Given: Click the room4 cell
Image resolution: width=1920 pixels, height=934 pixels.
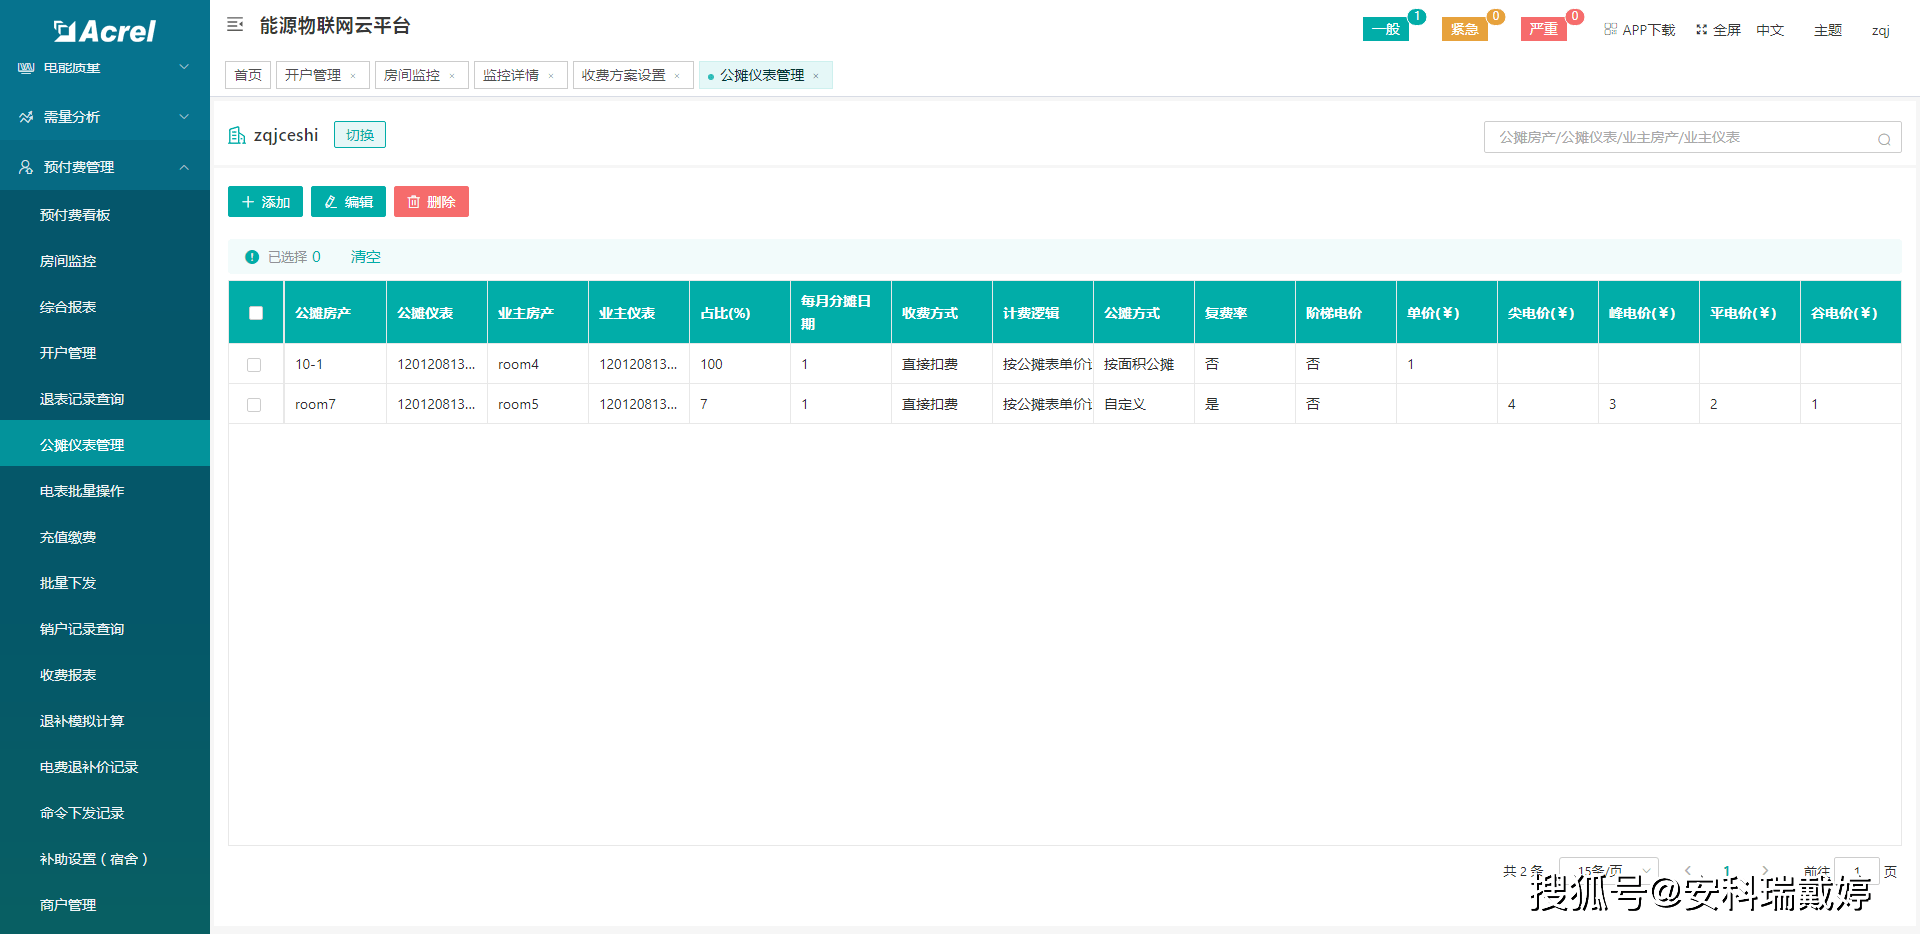Looking at the screenshot, I should [537, 364].
